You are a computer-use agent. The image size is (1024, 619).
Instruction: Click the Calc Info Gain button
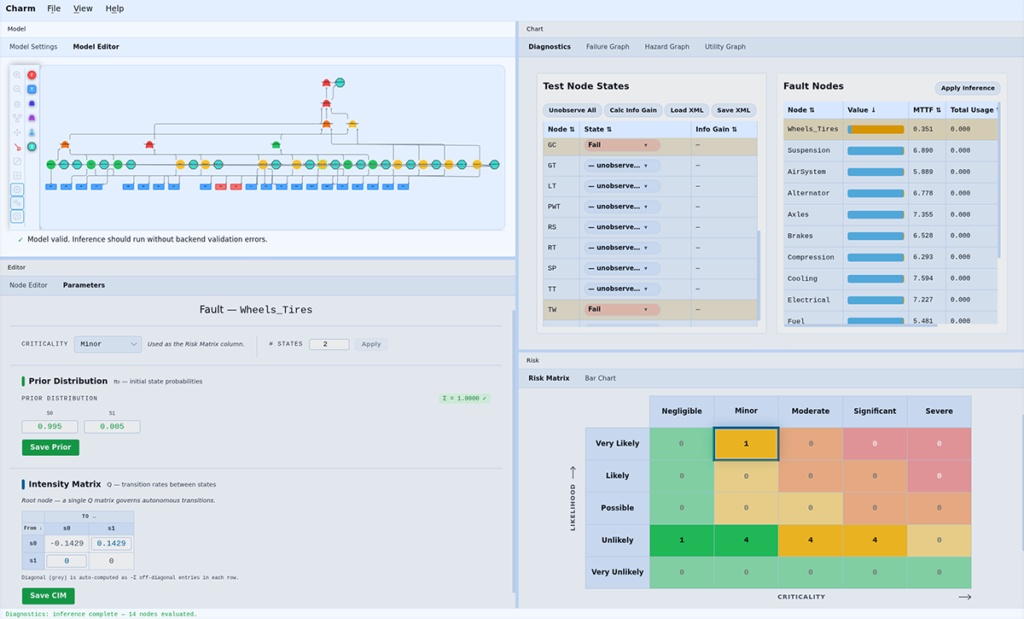coord(633,110)
